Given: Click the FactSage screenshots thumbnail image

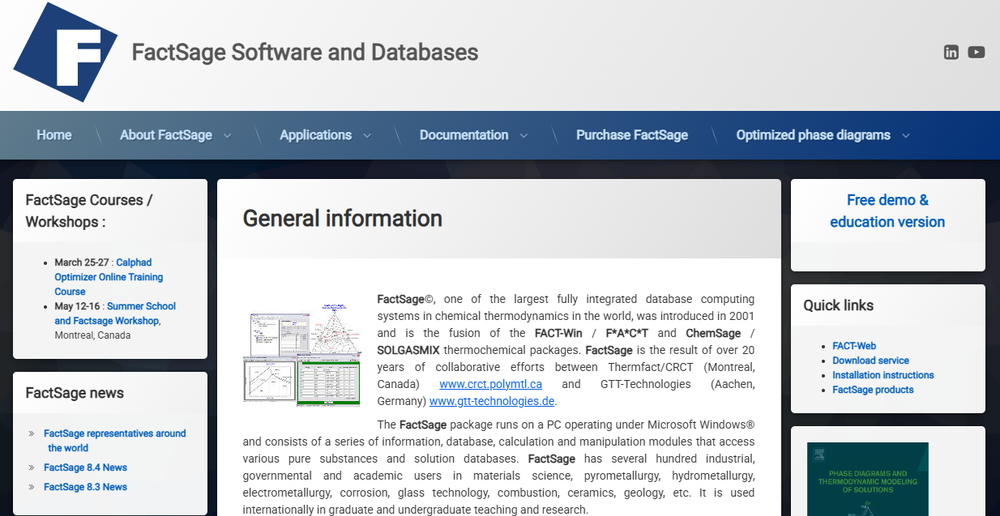Looking at the screenshot, I should [302, 355].
